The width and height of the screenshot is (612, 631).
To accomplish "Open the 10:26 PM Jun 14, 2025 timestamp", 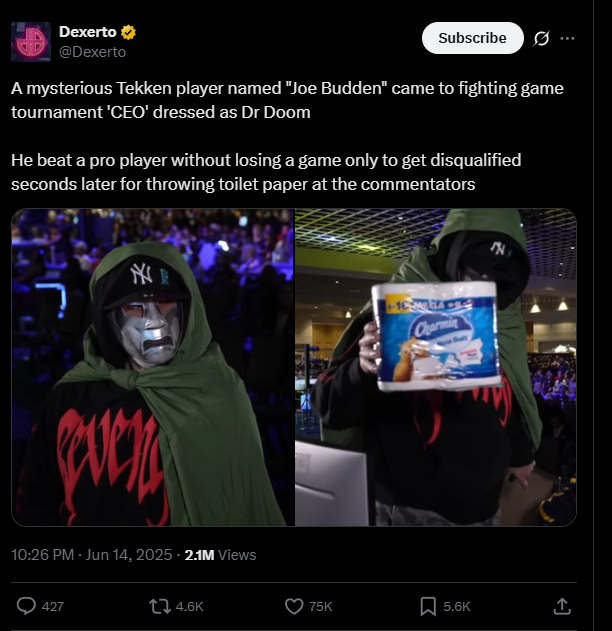I will coord(91,555).
